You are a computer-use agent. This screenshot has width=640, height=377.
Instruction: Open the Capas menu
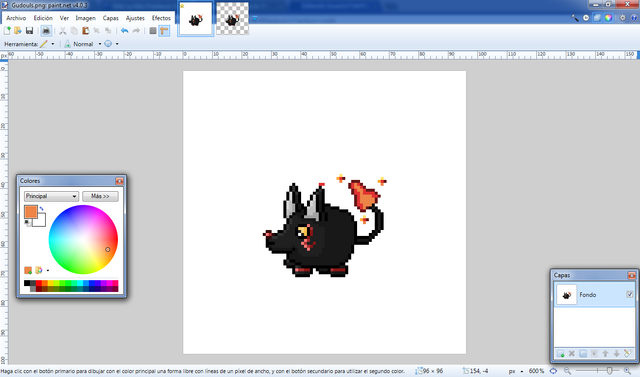tap(111, 18)
